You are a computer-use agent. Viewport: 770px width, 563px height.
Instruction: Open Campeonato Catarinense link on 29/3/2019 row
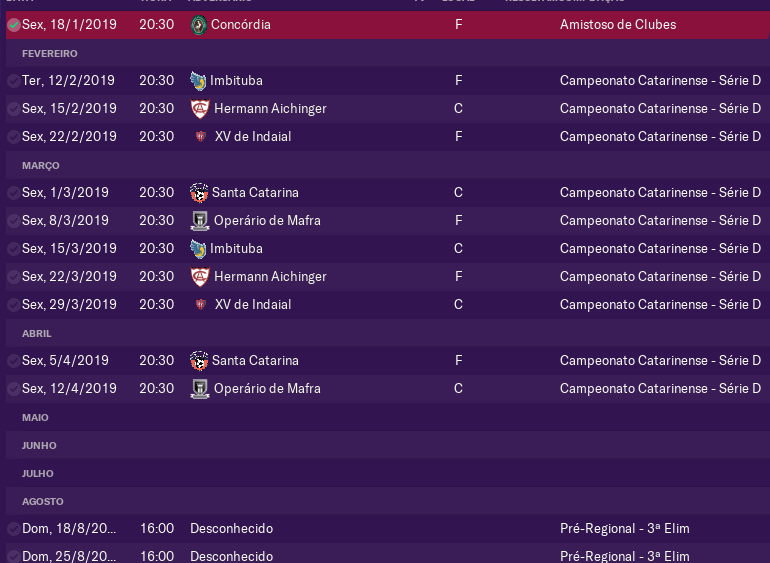point(660,305)
